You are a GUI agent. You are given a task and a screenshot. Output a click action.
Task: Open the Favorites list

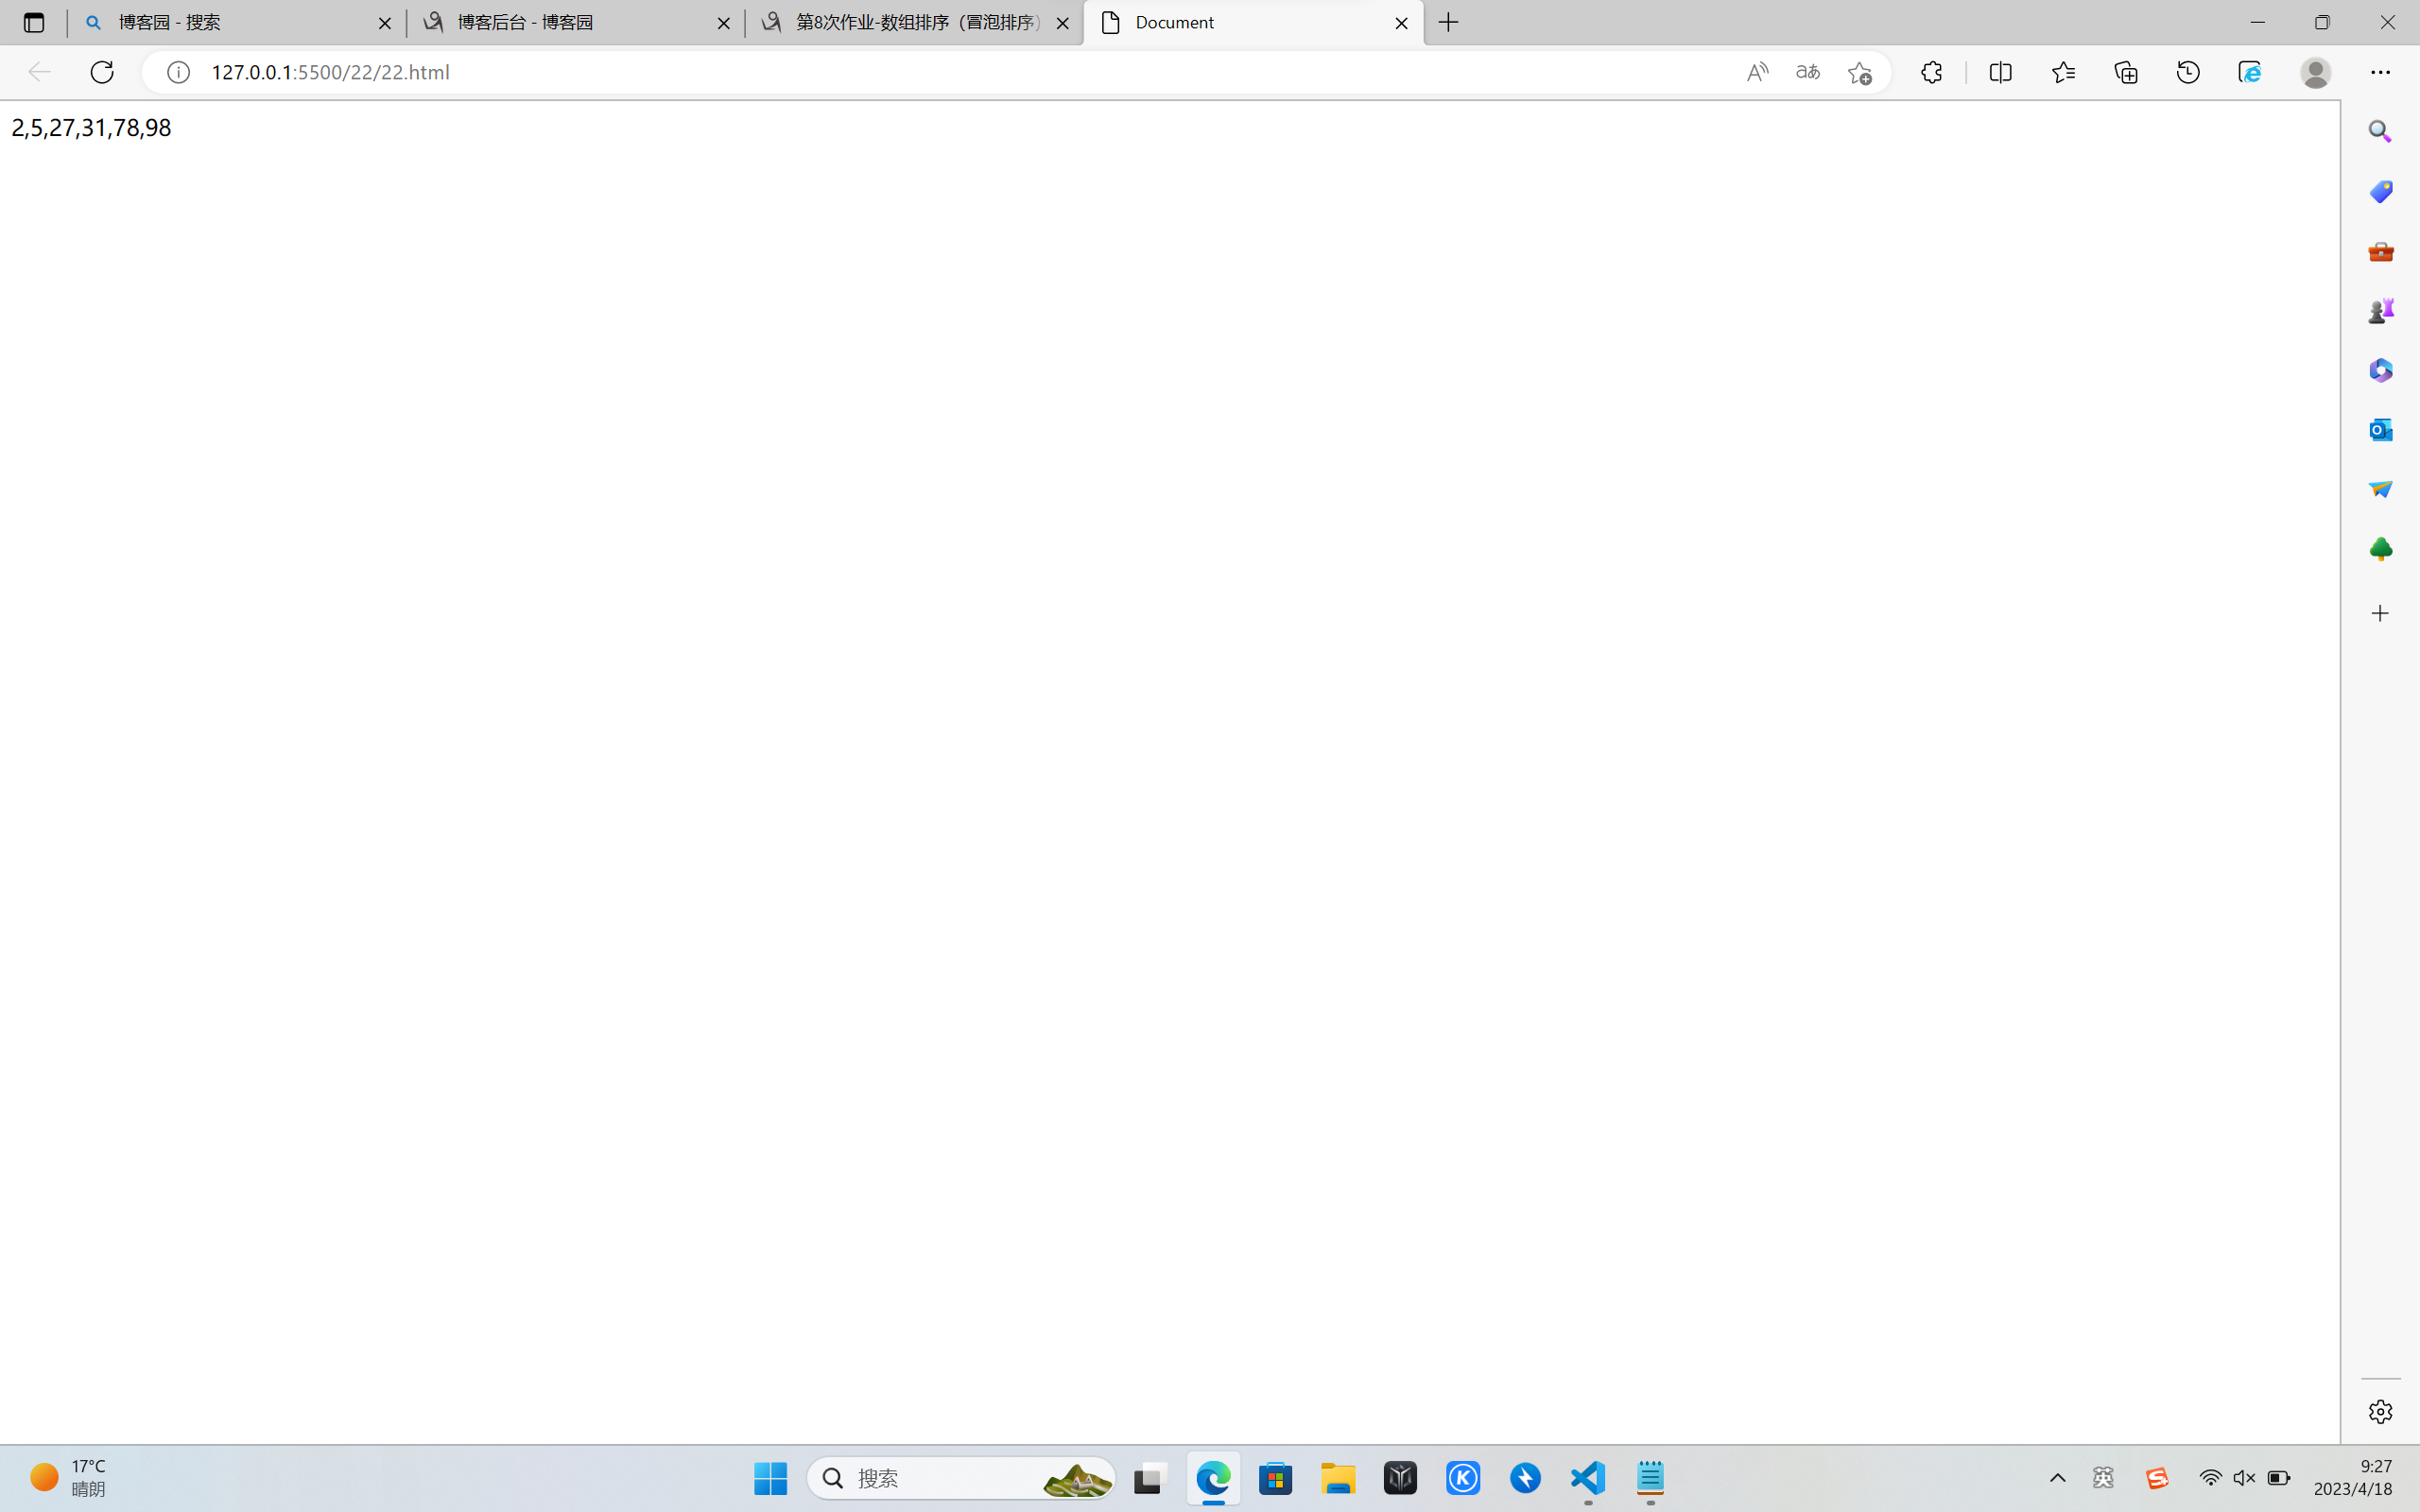(2063, 72)
